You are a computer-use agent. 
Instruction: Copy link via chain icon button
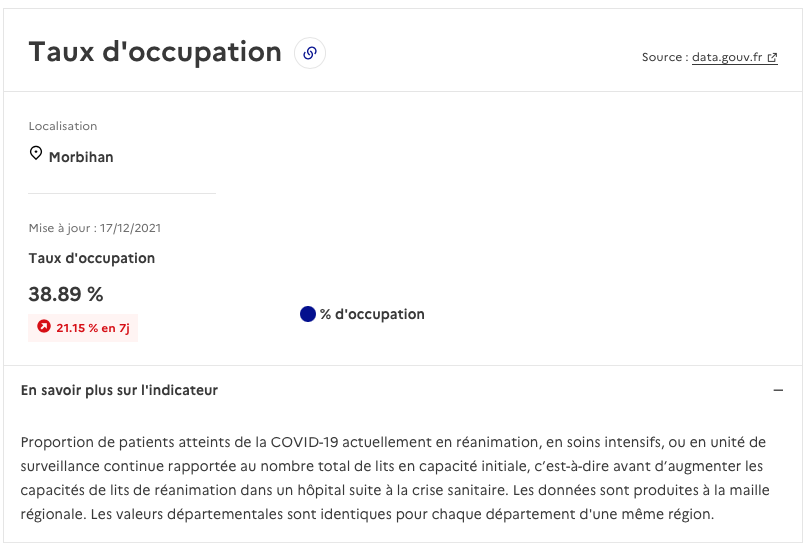point(310,53)
